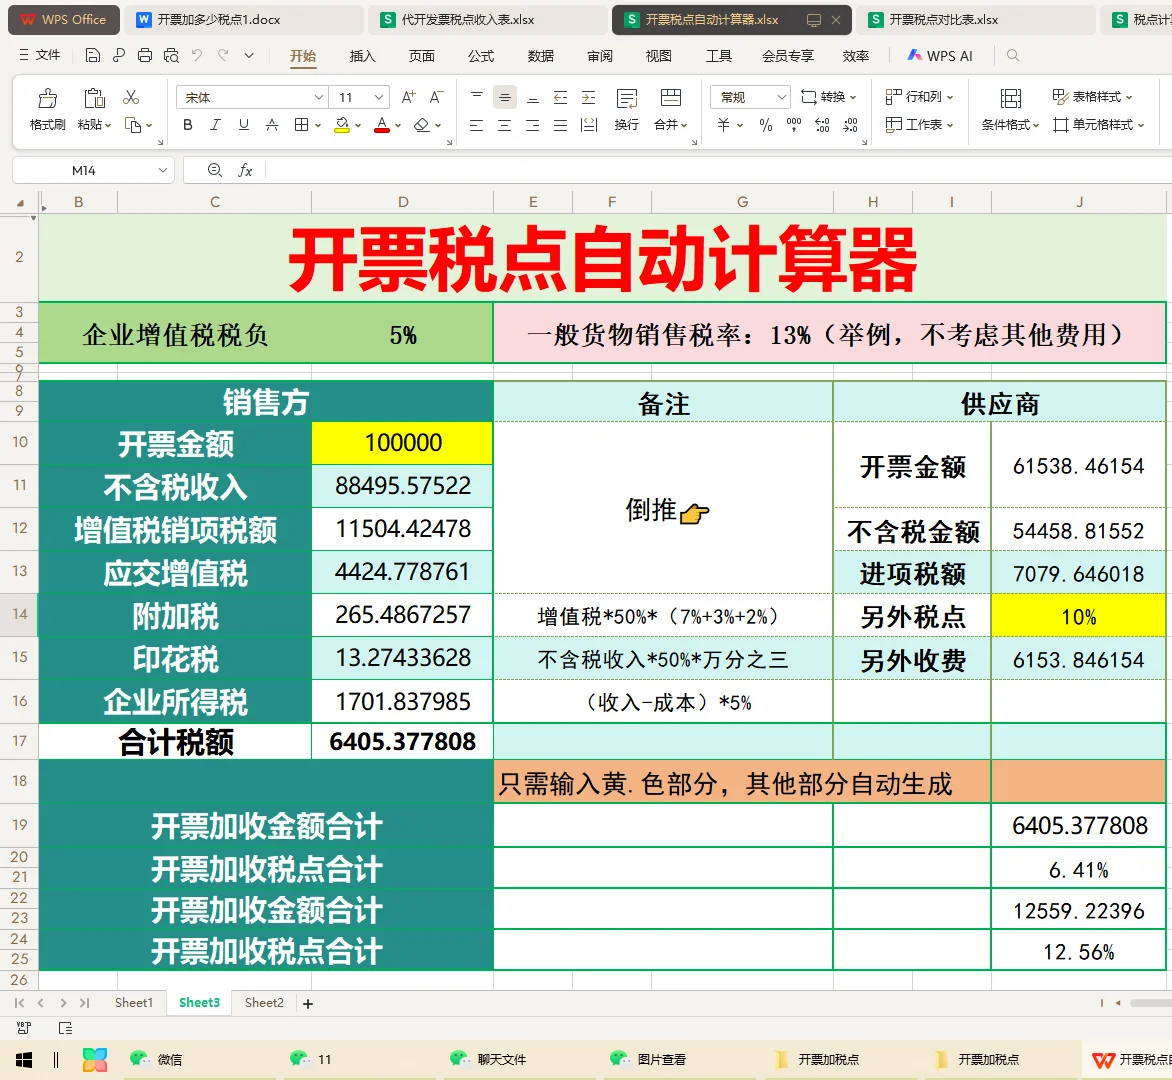This screenshot has height=1080, width=1172.
Task: Click the red font color swatch
Action: [x=382, y=125]
